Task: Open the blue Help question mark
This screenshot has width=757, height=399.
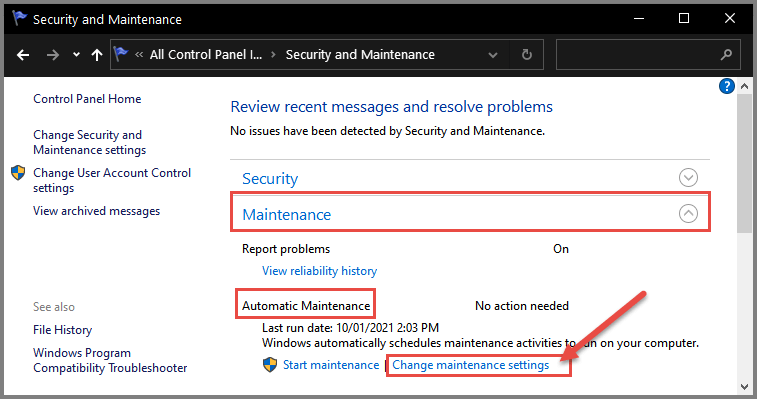Action: [x=727, y=86]
